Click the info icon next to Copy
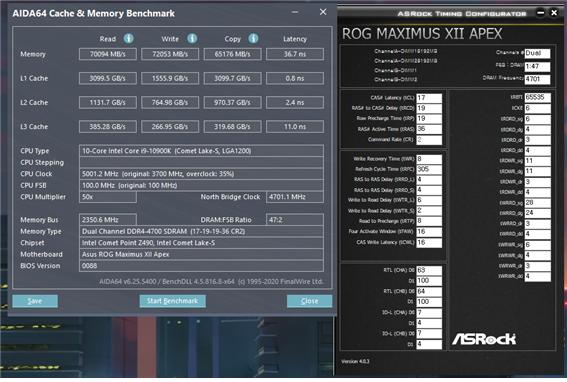This screenshot has width=567, height=382. [253, 38]
